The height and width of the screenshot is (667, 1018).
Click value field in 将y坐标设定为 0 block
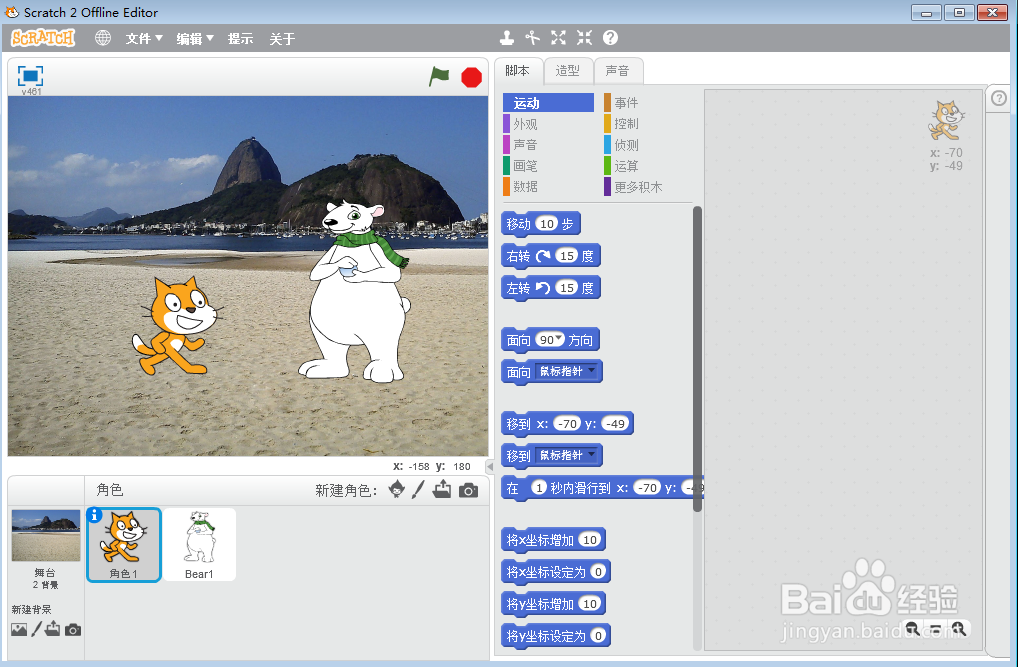pos(599,635)
